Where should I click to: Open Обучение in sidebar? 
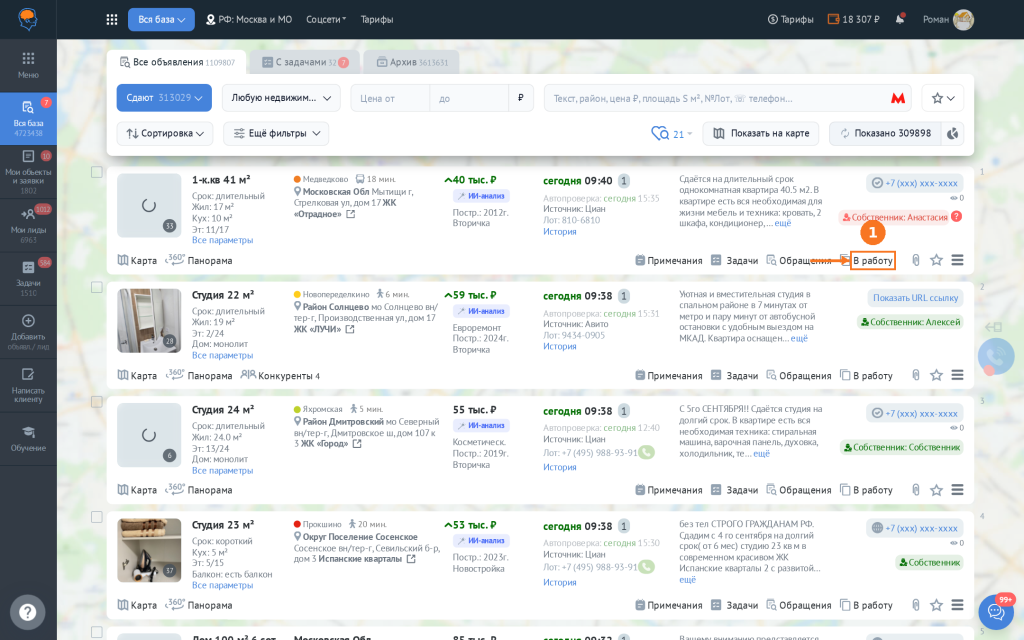click(28, 439)
